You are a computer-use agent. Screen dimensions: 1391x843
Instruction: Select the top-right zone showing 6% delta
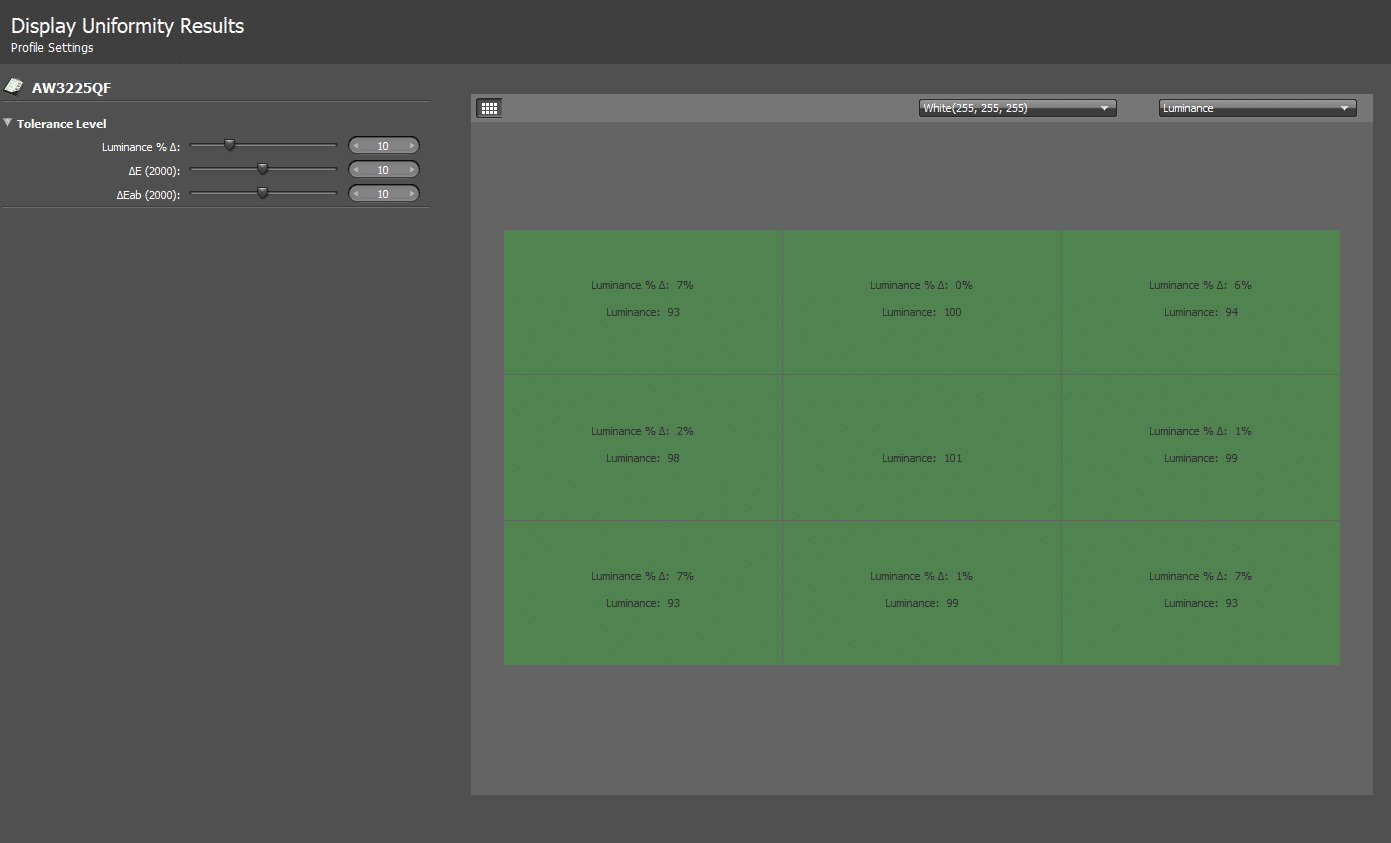point(1200,301)
